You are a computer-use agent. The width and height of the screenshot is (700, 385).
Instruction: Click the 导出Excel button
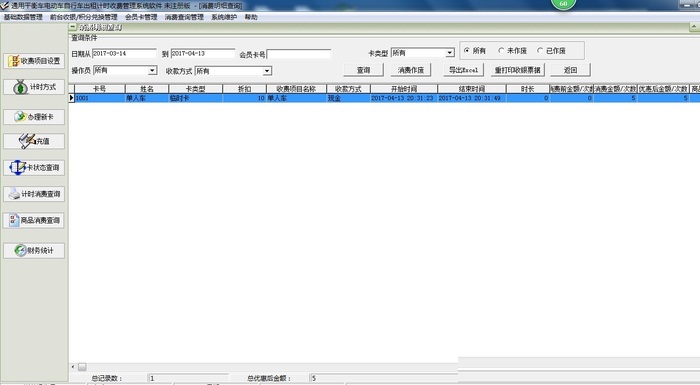tap(463, 70)
